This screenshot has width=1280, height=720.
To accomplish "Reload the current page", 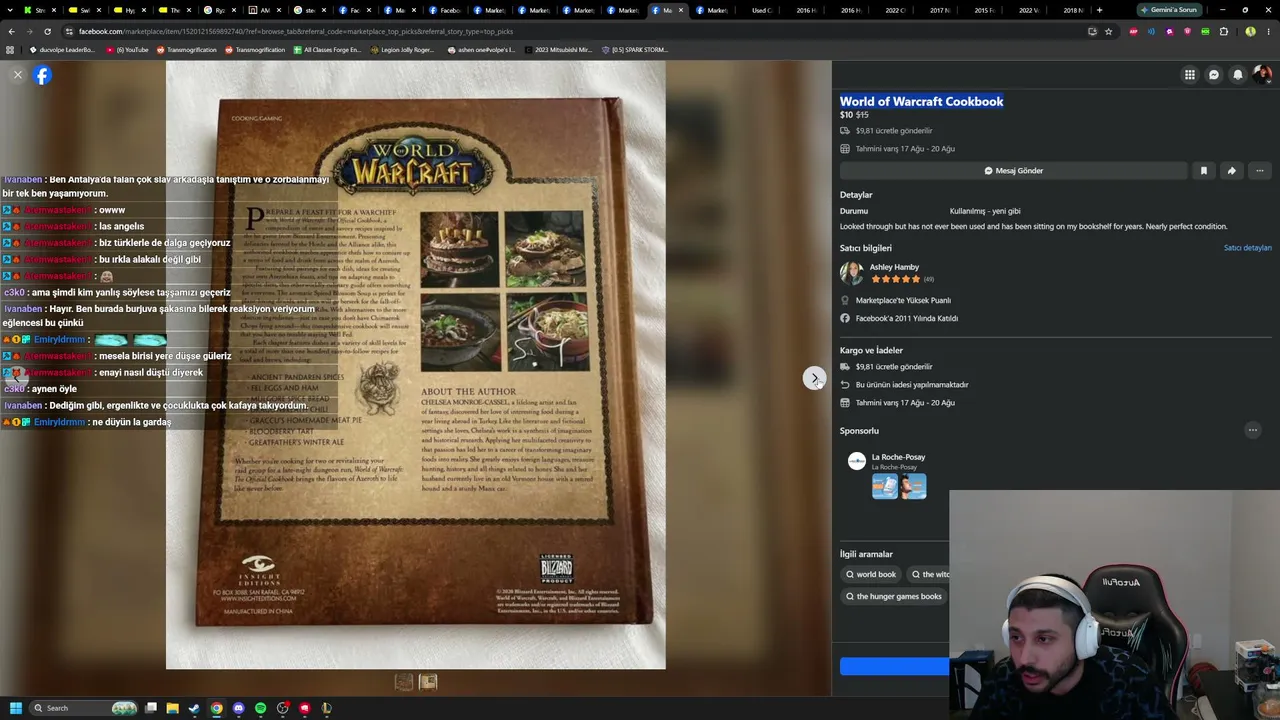I will point(48,31).
